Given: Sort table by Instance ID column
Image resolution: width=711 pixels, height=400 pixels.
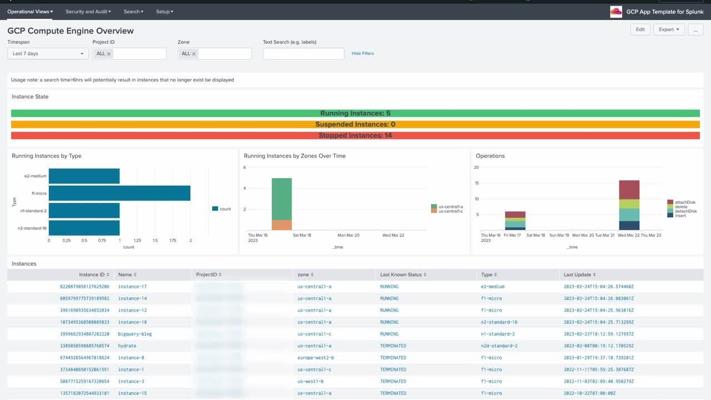Looking at the screenshot, I should coord(93,274).
